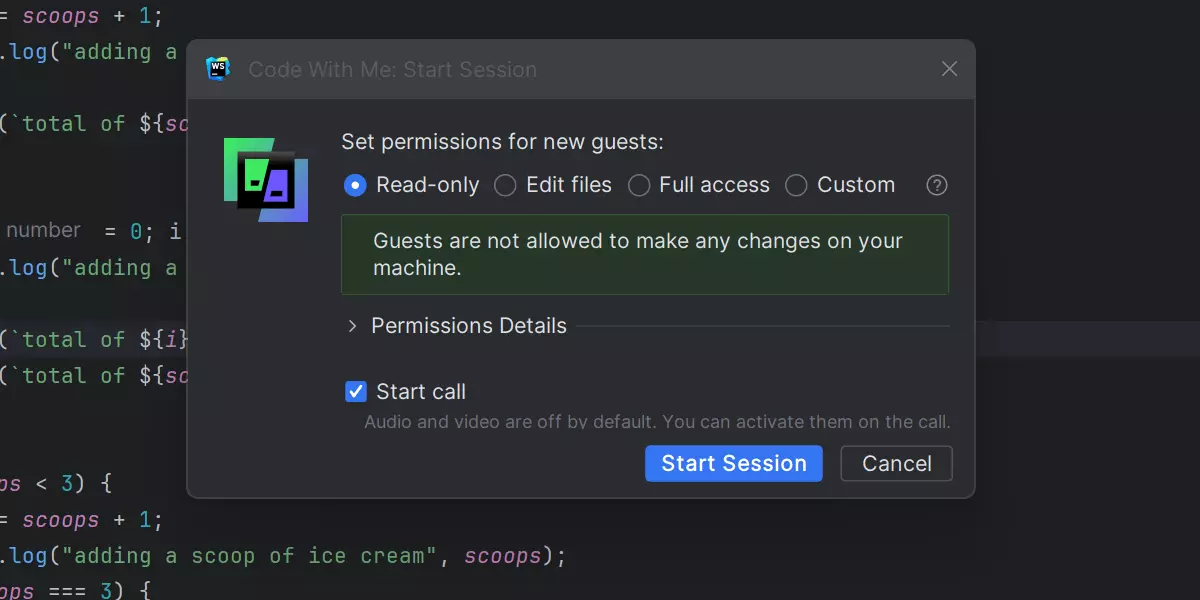Click the dialog title 'Code With Me: Start Session'
Screen dimensions: 1200x600
[392, 69]
